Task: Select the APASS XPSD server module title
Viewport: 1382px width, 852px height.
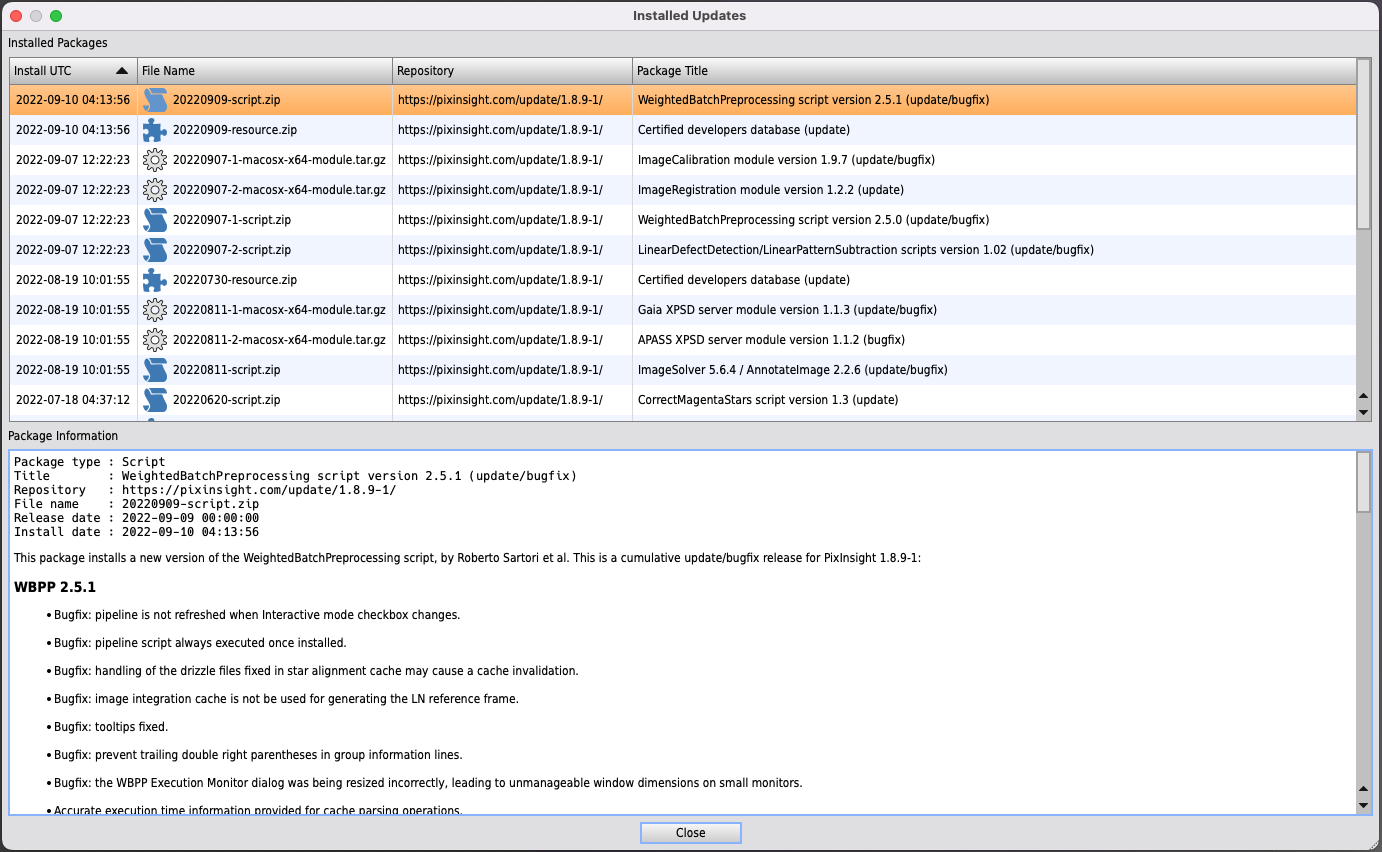Action: [771, 340]
